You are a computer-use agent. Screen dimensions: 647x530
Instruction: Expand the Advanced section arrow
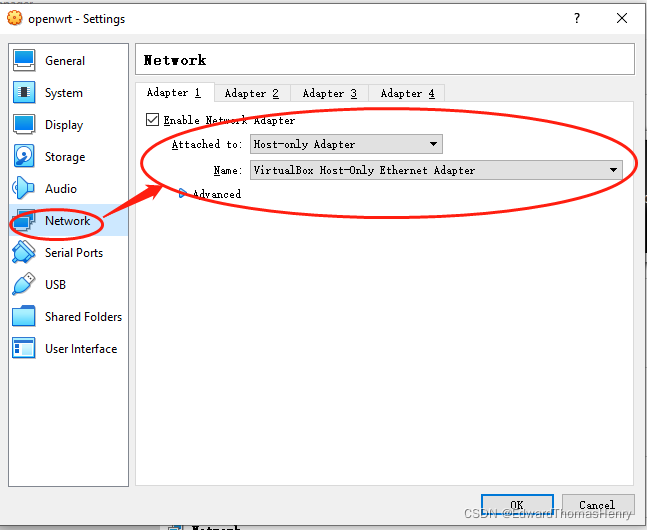click(x=182, y=193)
